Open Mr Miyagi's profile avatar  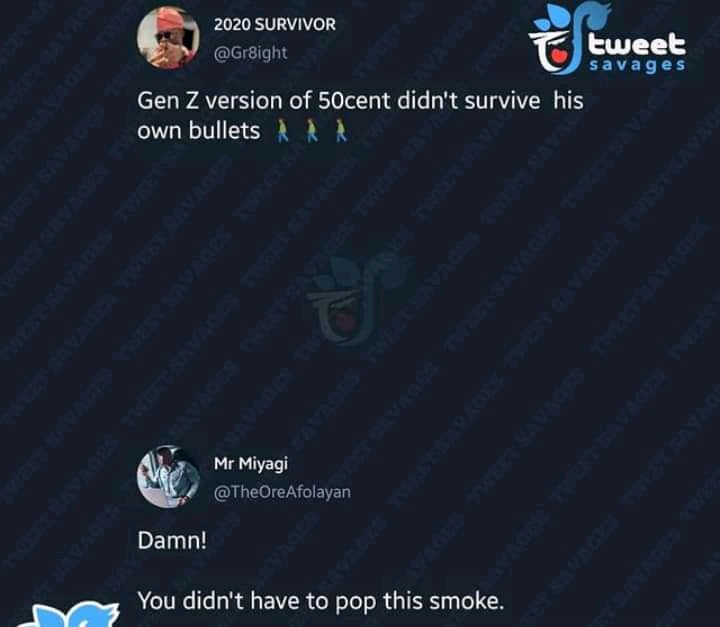[168, 476]
